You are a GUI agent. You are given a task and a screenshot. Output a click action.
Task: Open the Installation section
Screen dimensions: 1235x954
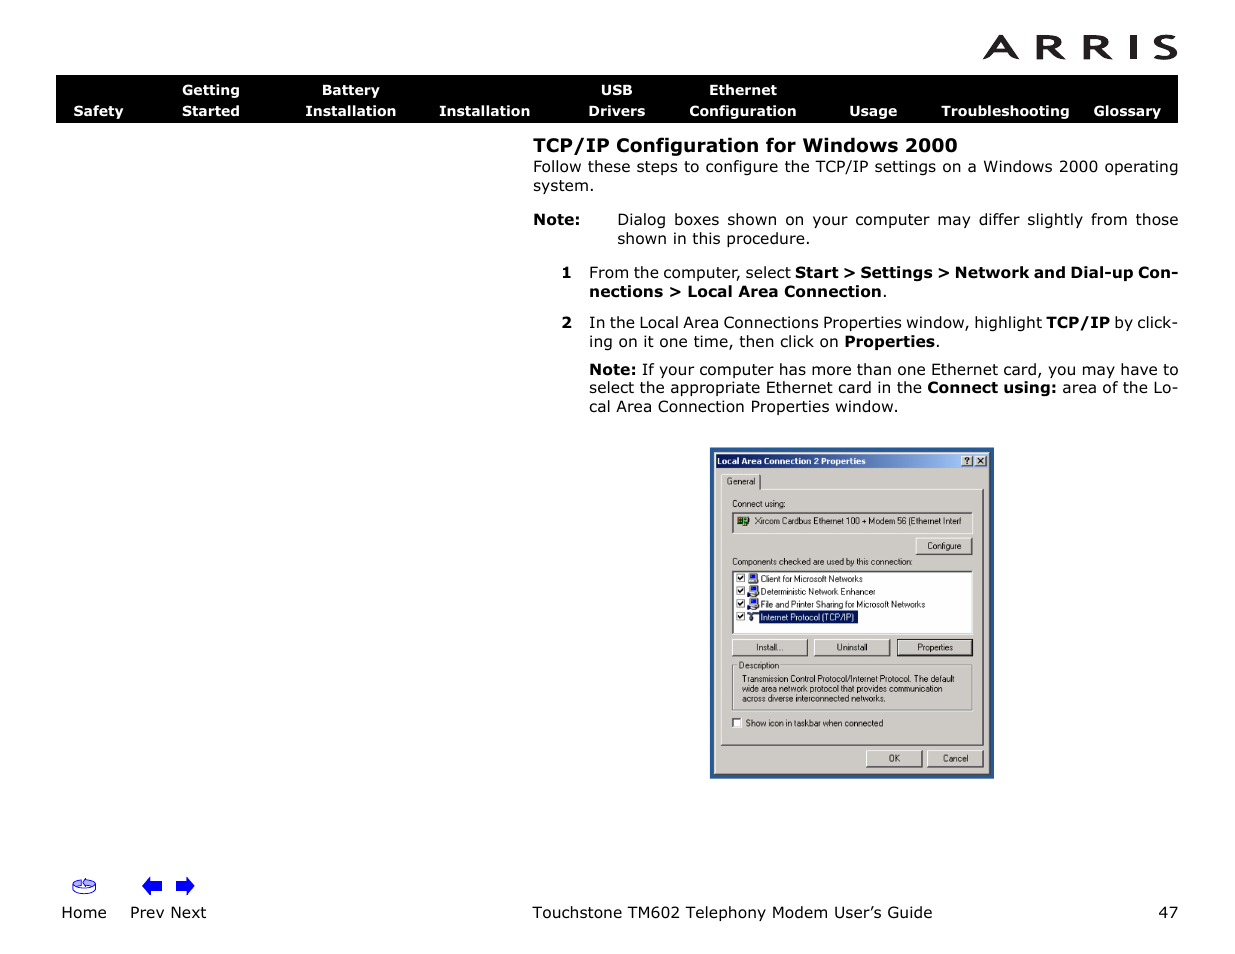pos(484,111)
